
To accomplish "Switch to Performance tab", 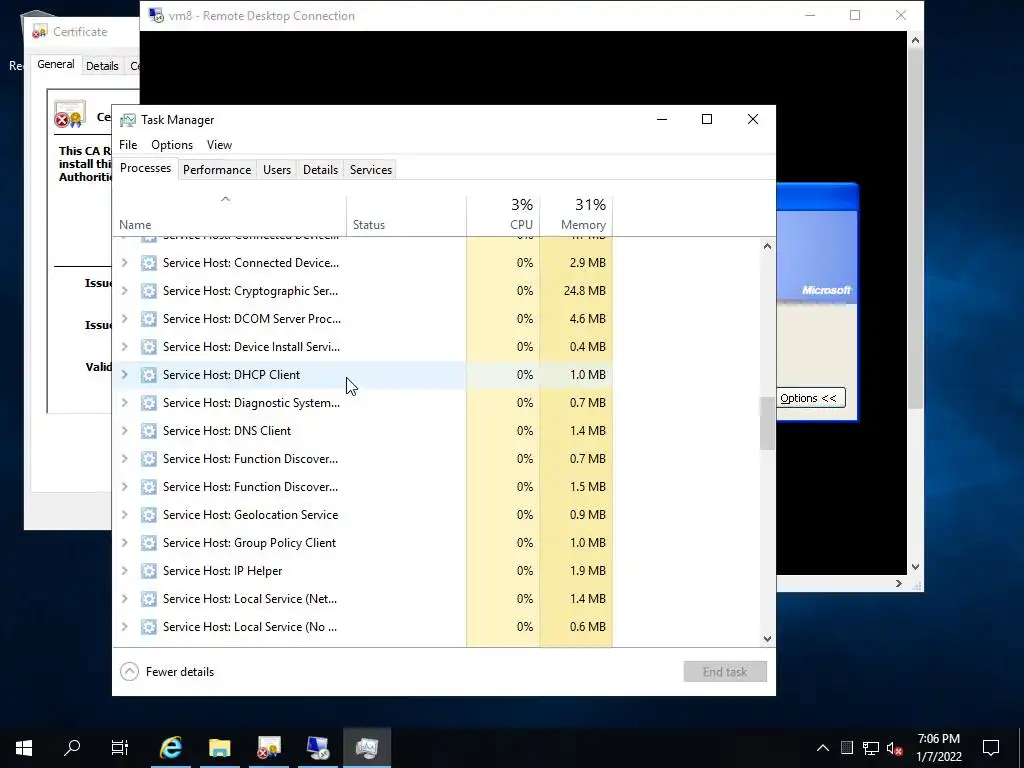I will click(x=217, y=170).
